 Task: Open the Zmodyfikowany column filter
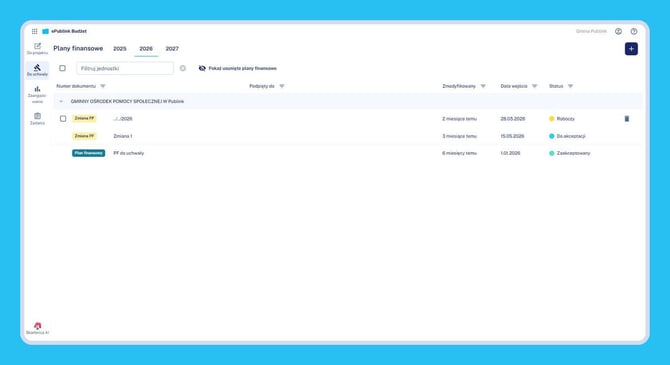483,86
